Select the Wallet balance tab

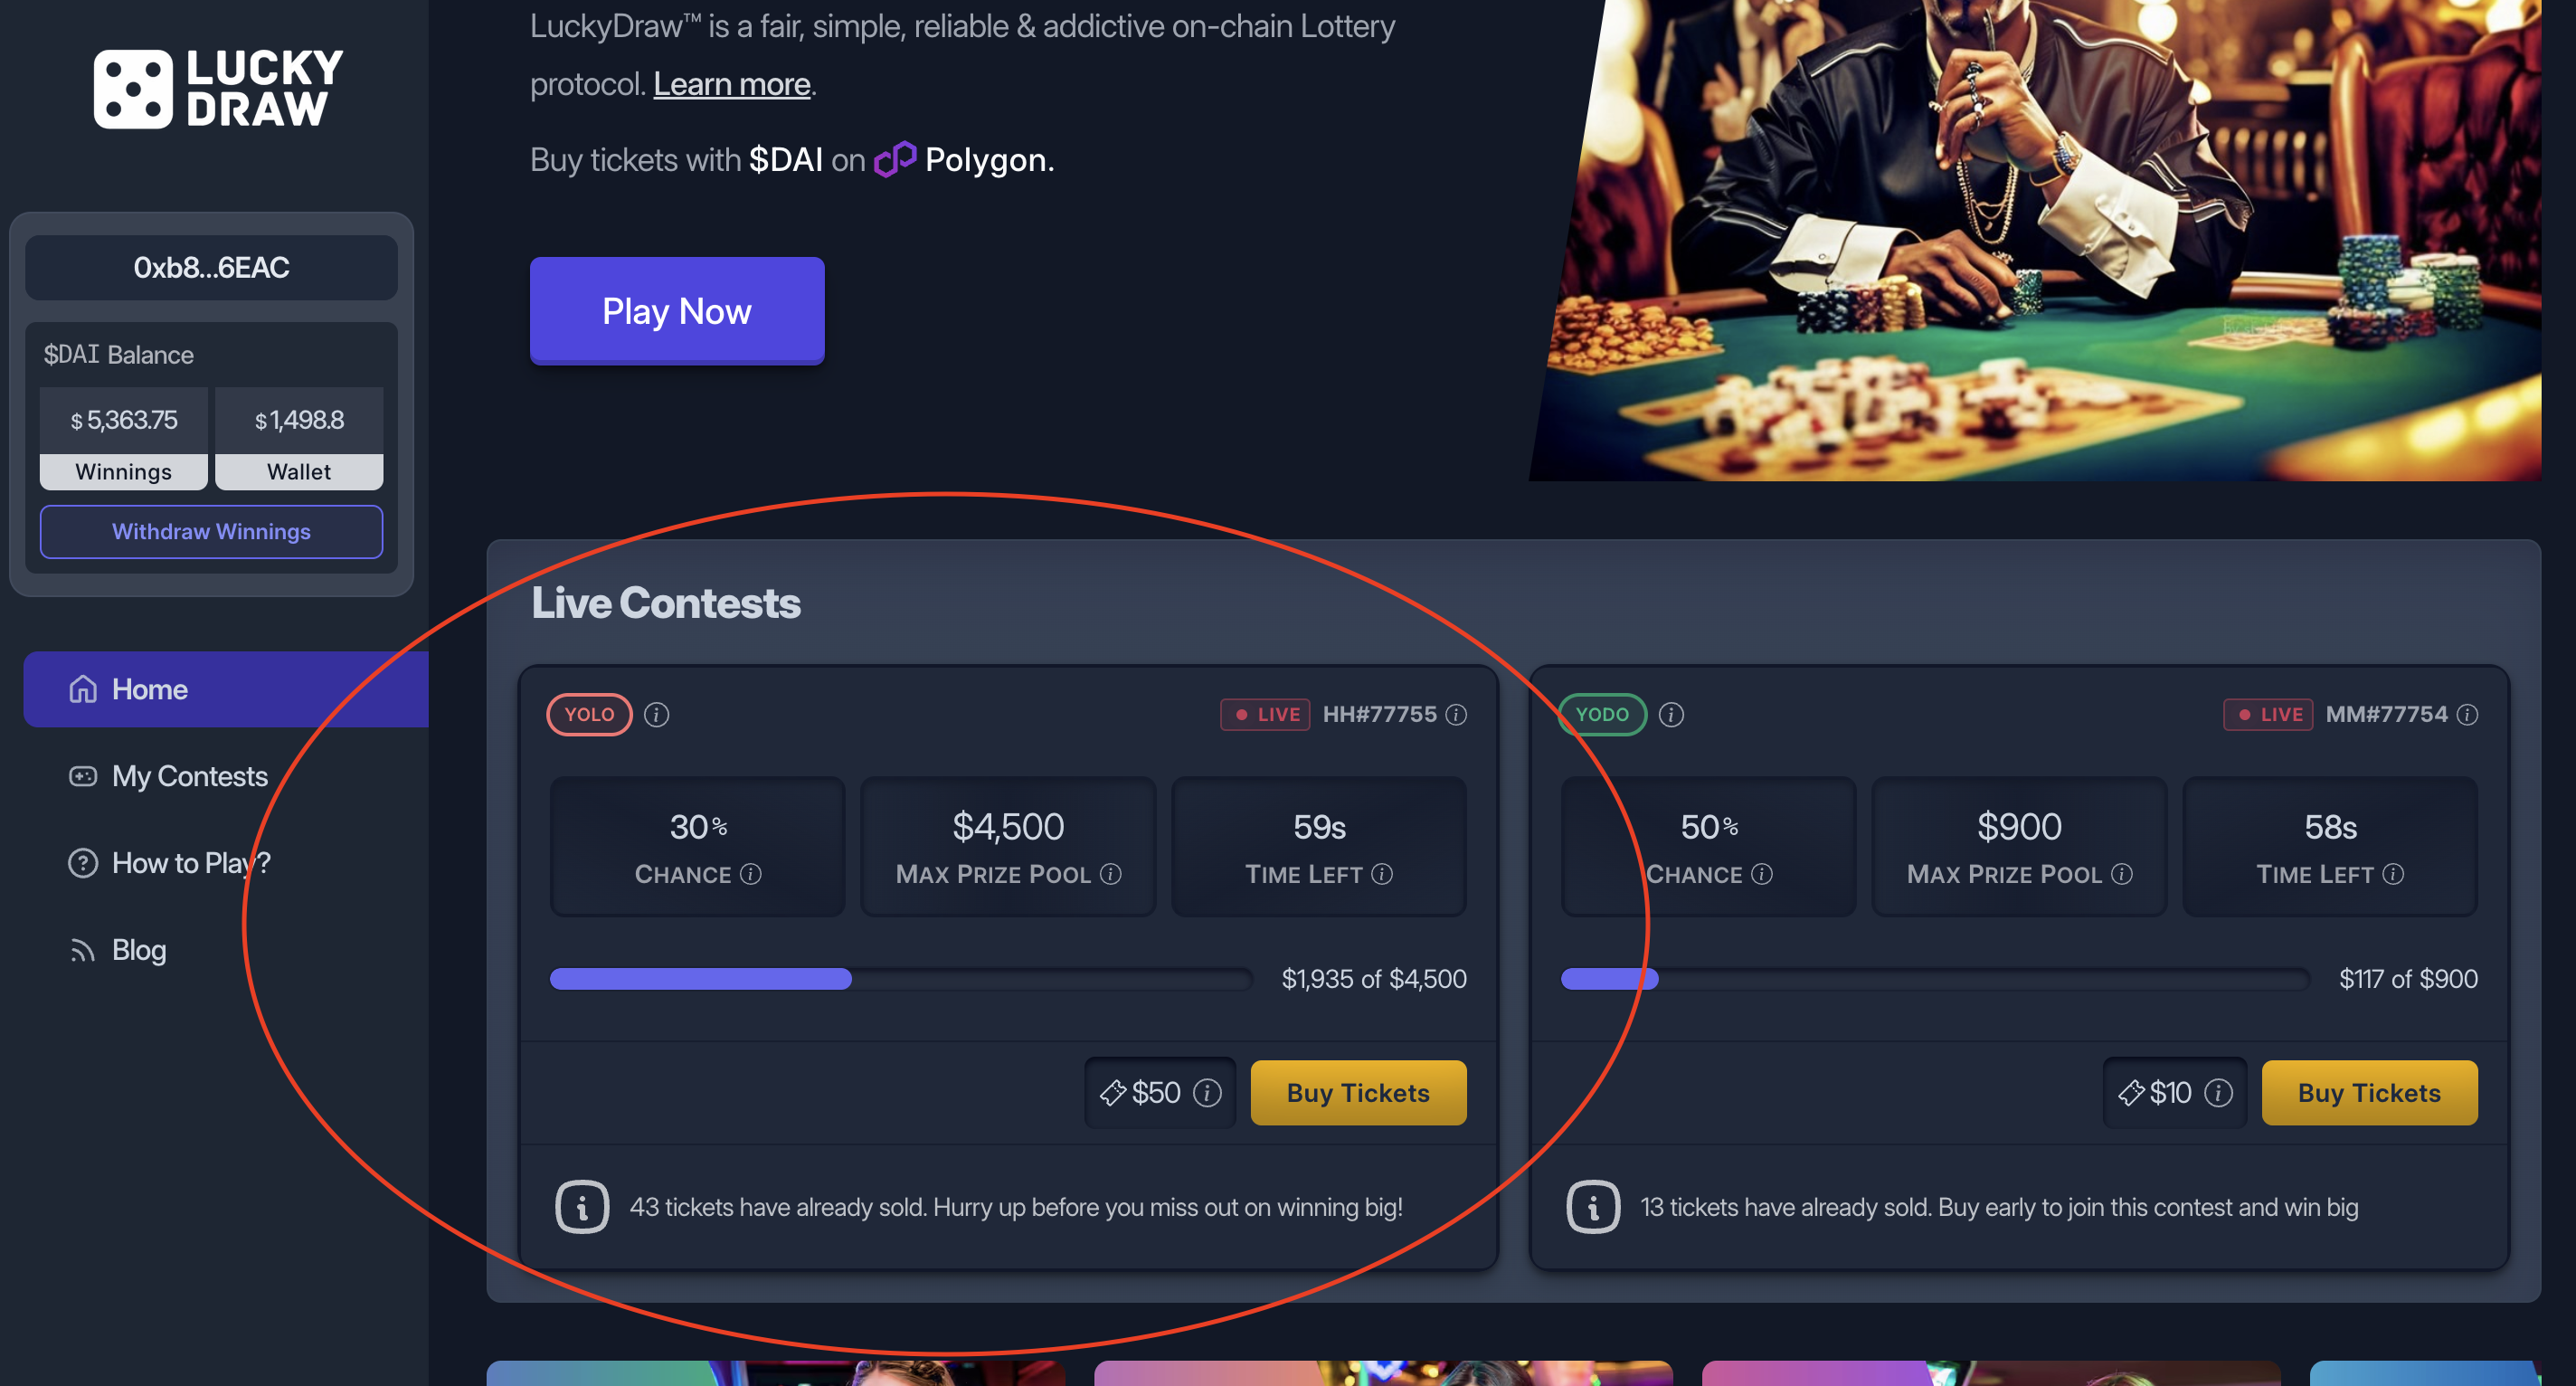pyautogui.click(x=298, y=471)
